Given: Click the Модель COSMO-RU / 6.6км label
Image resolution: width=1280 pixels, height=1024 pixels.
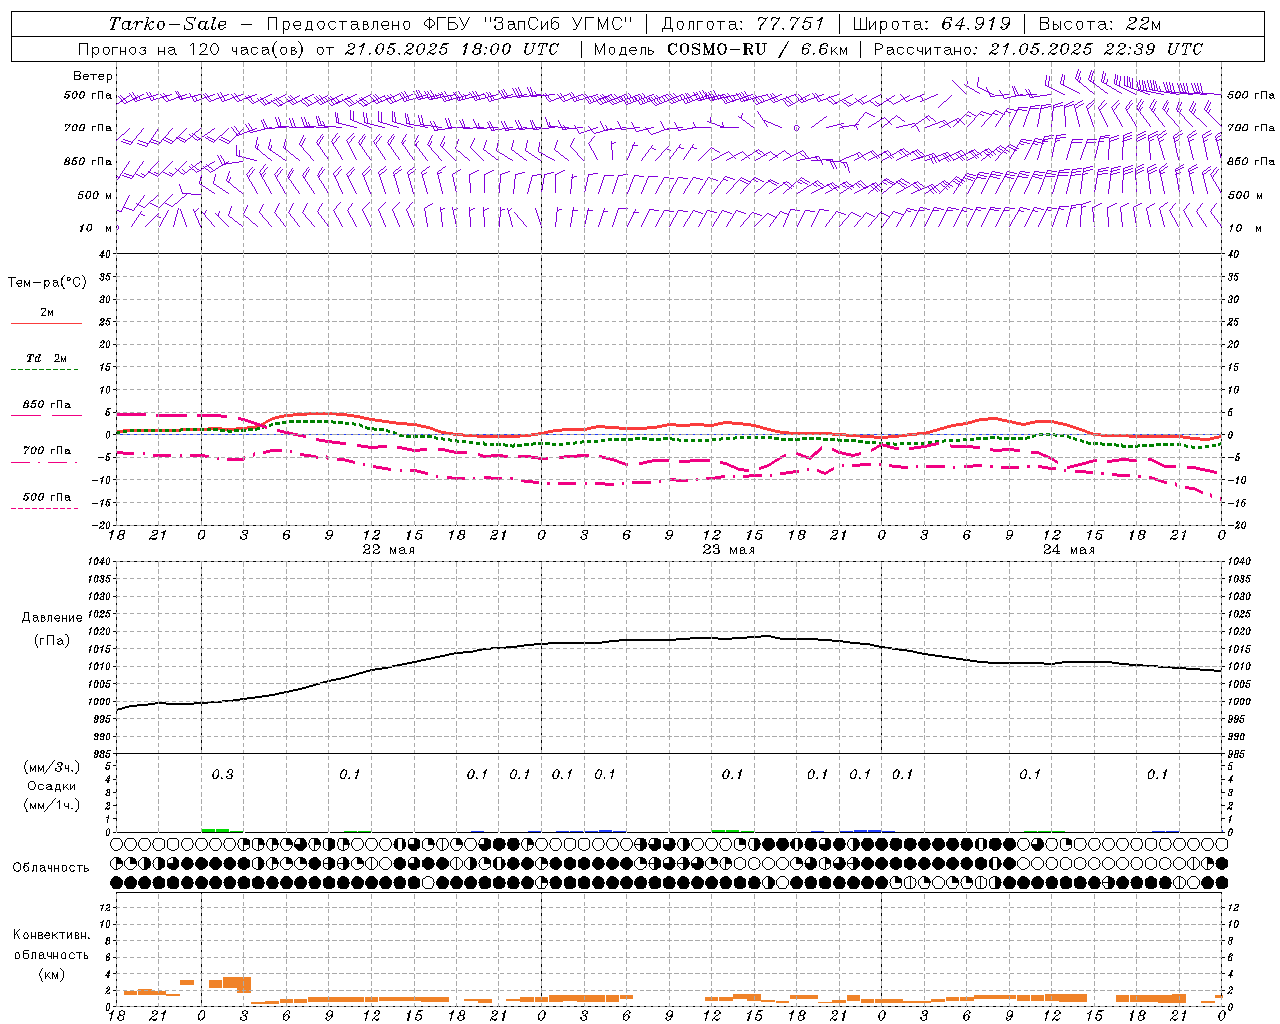Looking at the screenshot, I should point(721,49).
